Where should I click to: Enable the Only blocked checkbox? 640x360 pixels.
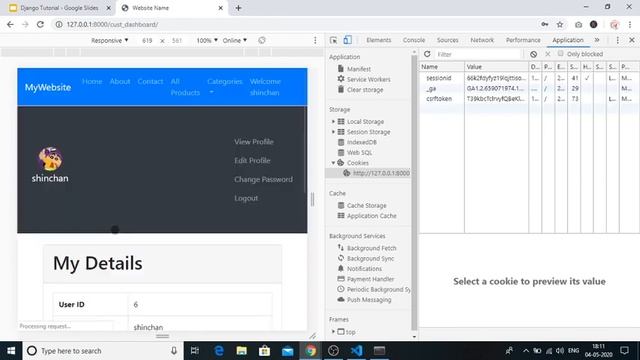coord(560,53)
